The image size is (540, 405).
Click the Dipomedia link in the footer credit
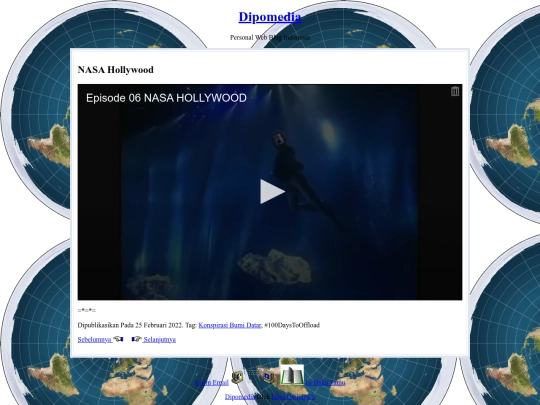coord(240,397)
